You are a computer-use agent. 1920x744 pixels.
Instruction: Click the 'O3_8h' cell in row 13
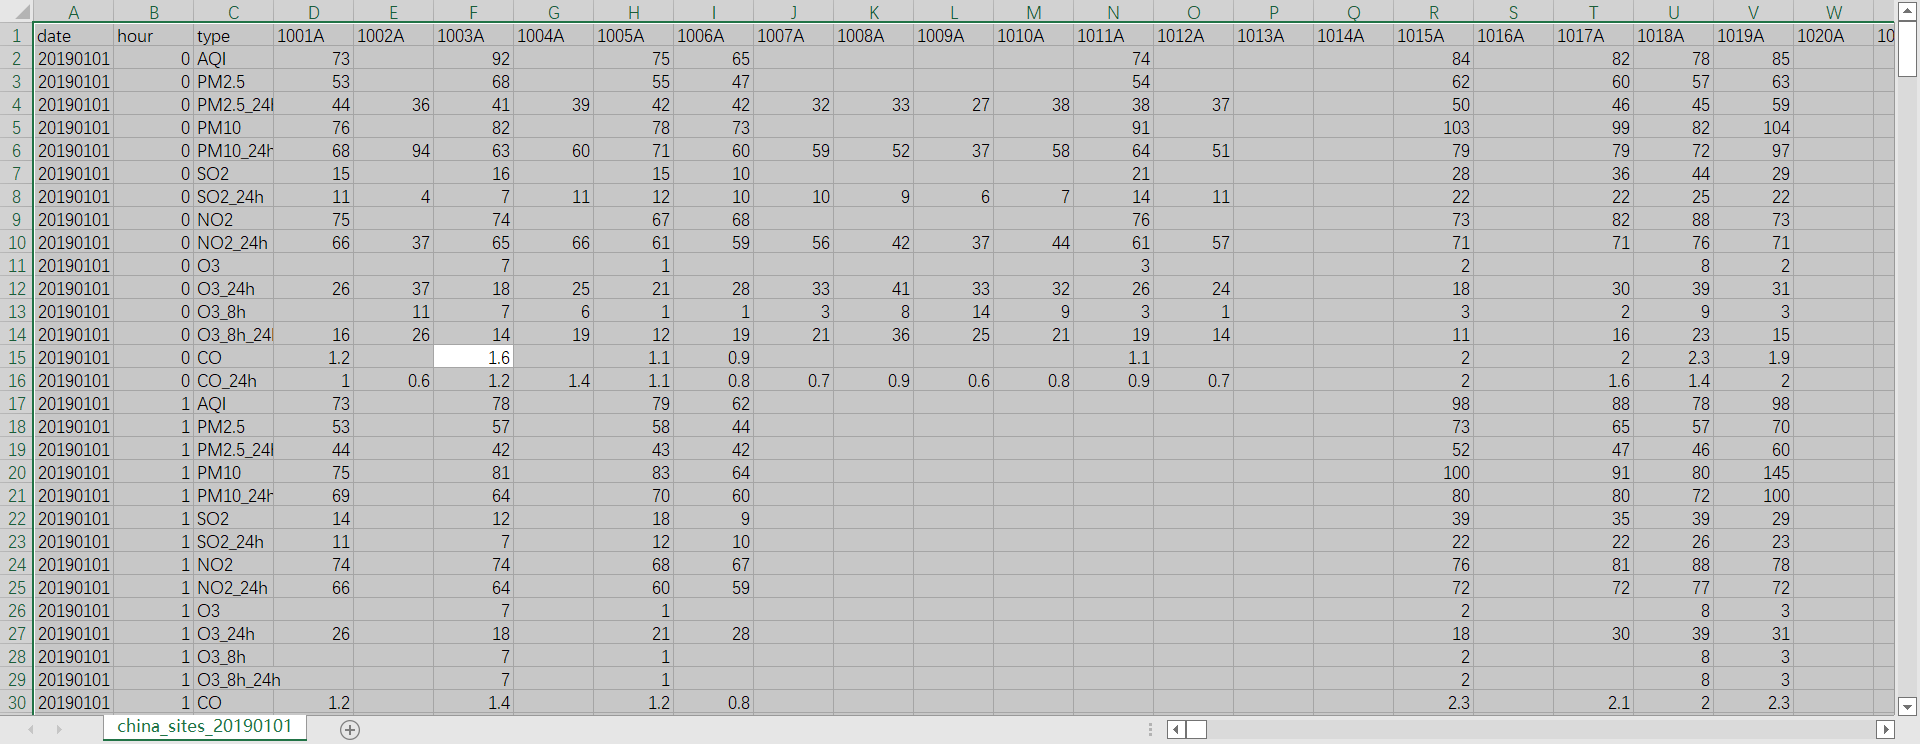click(234, 311)
